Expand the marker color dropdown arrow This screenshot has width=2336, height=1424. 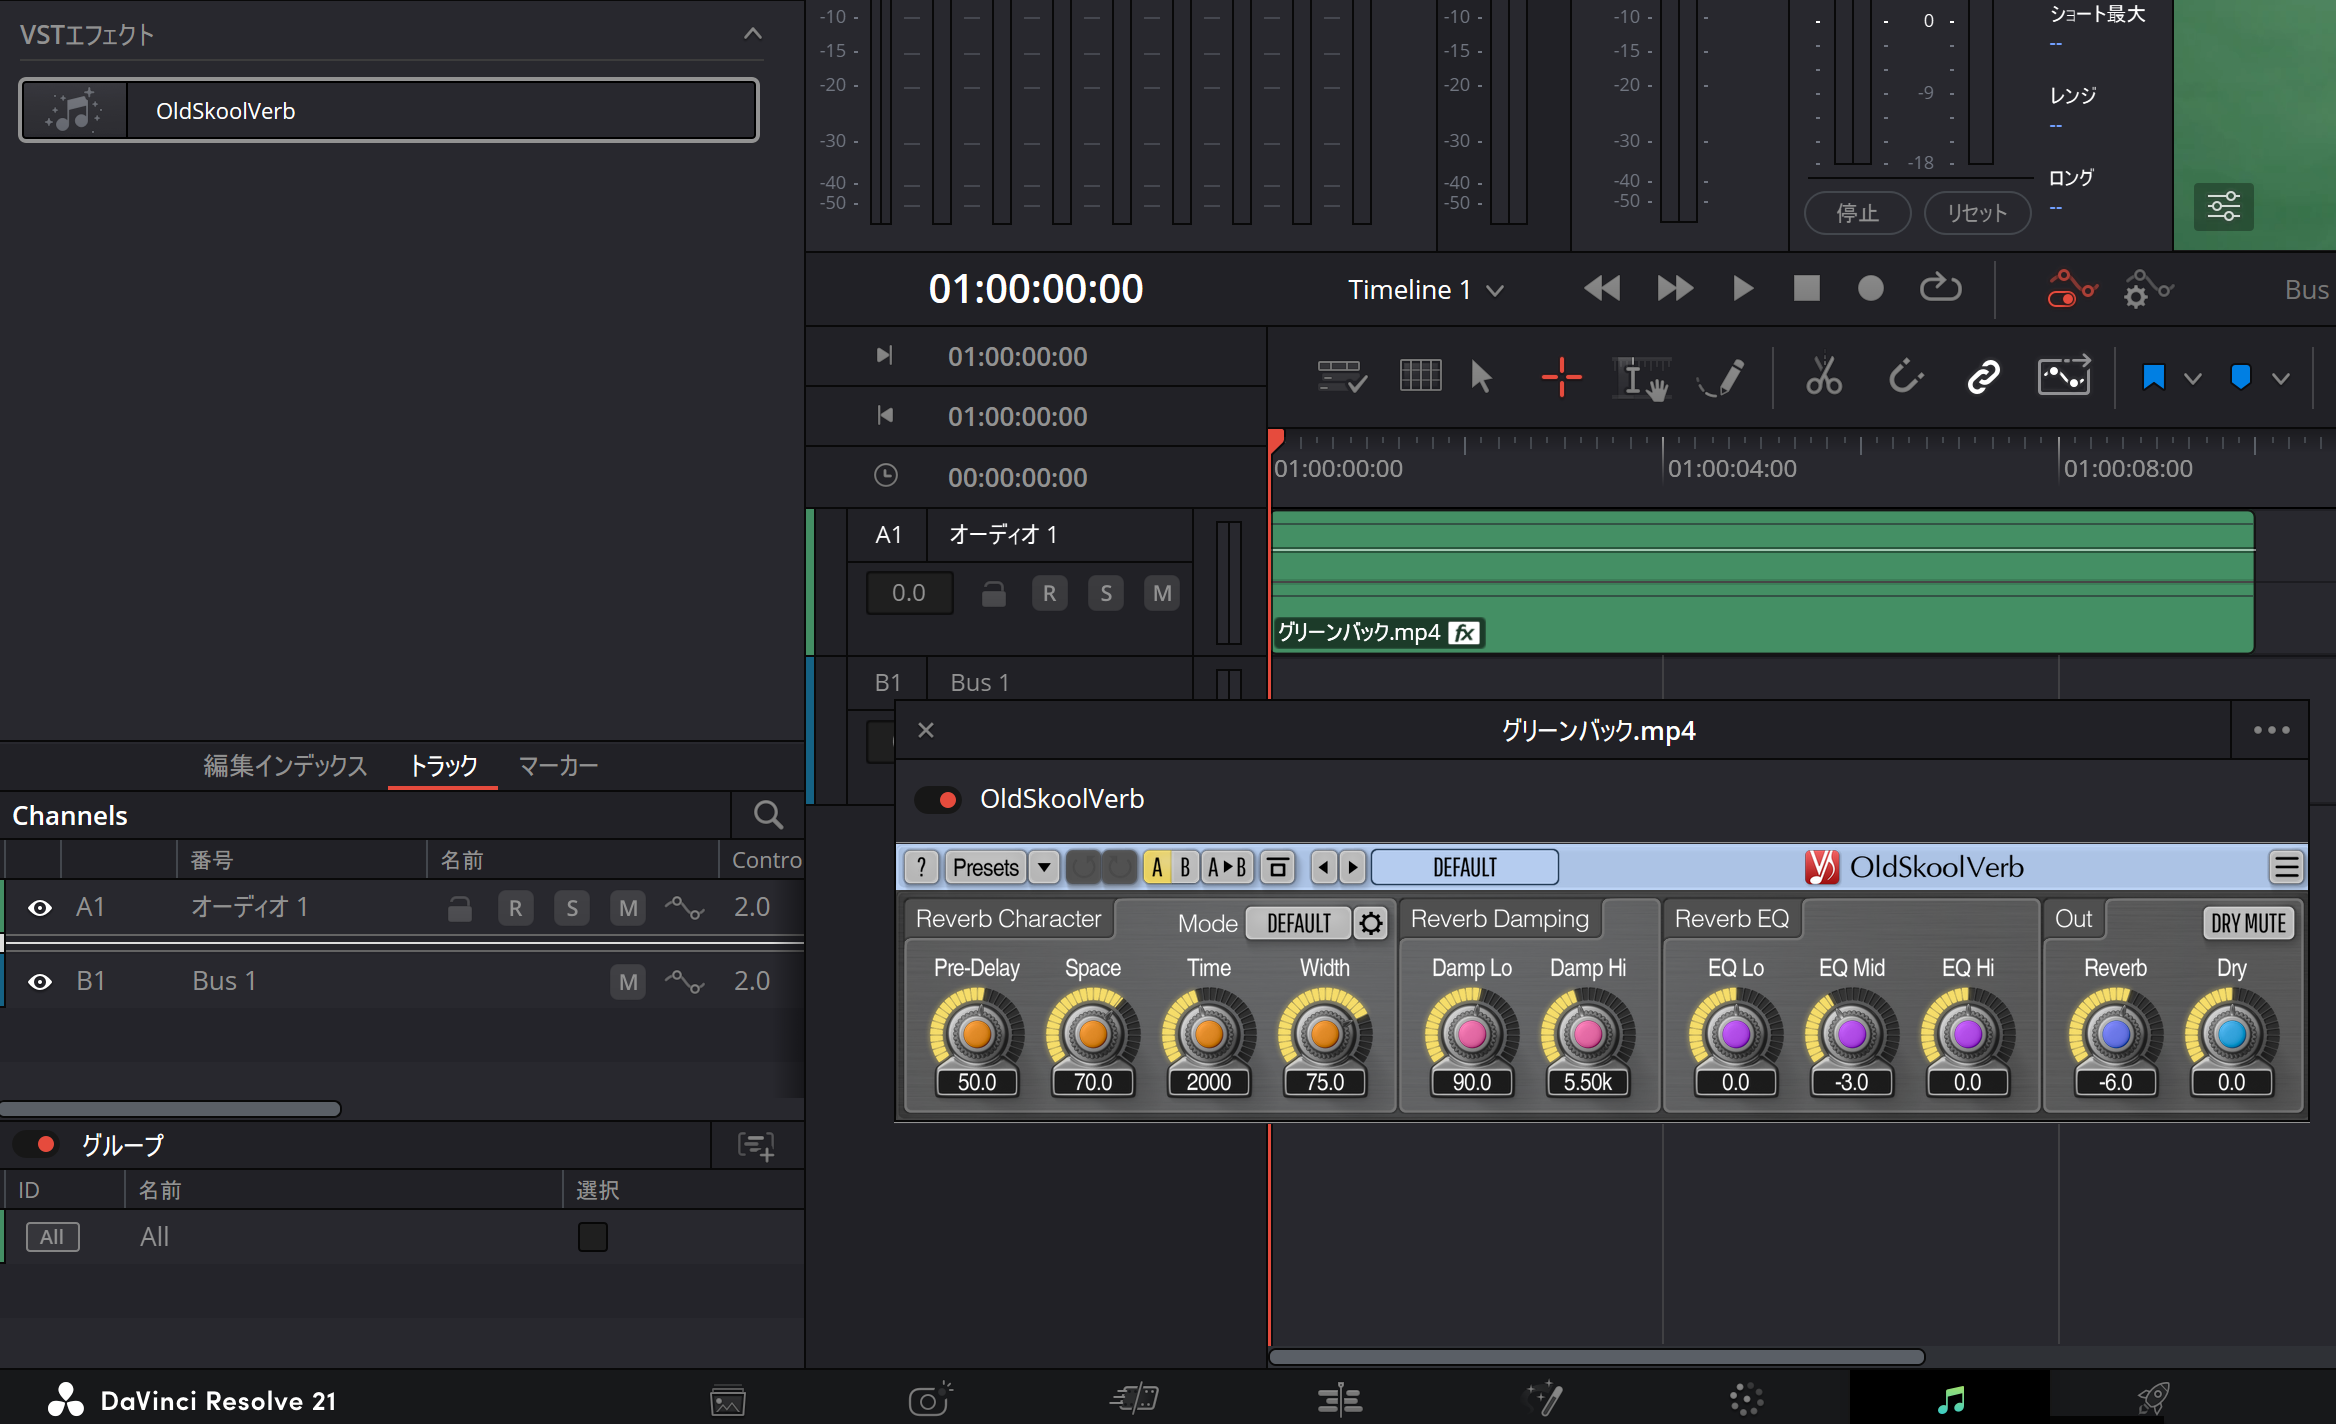pos(2281,378)
